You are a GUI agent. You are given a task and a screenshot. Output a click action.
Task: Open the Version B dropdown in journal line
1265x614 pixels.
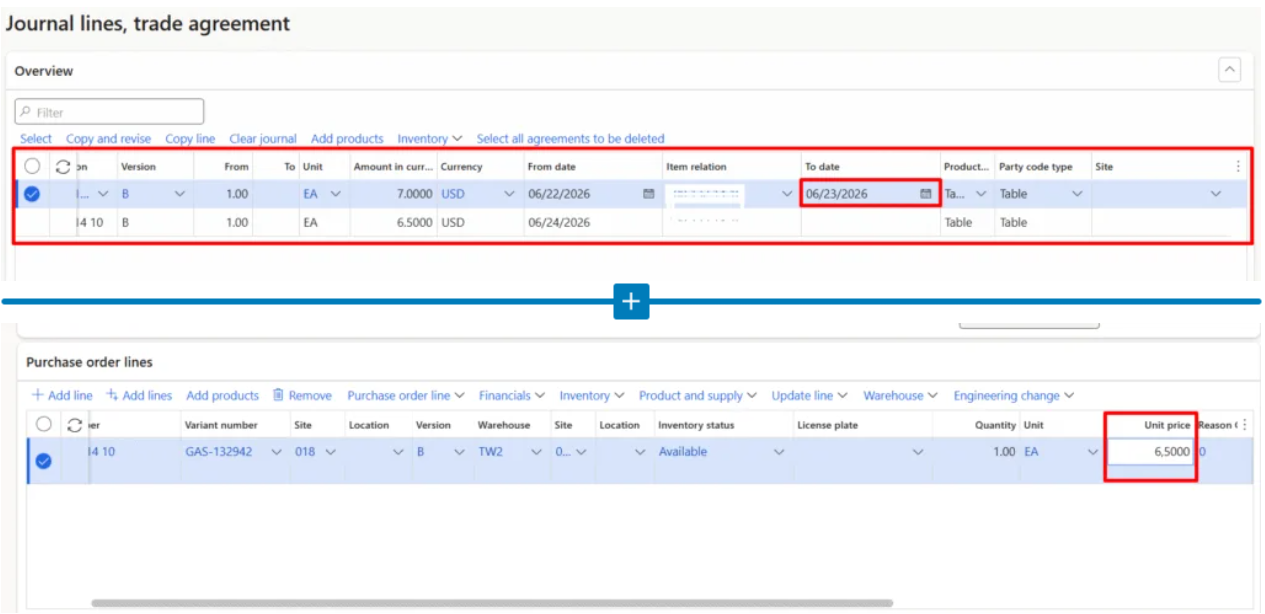[x=180, y=194]
